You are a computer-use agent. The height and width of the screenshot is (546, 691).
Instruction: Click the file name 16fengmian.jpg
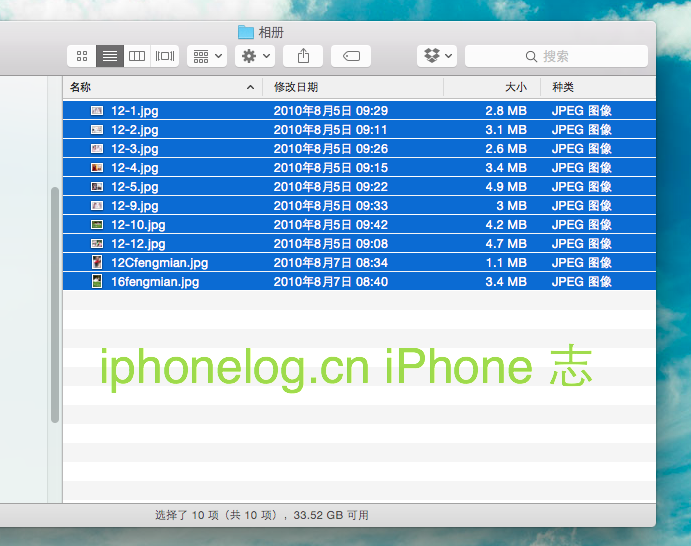(155, 282)
